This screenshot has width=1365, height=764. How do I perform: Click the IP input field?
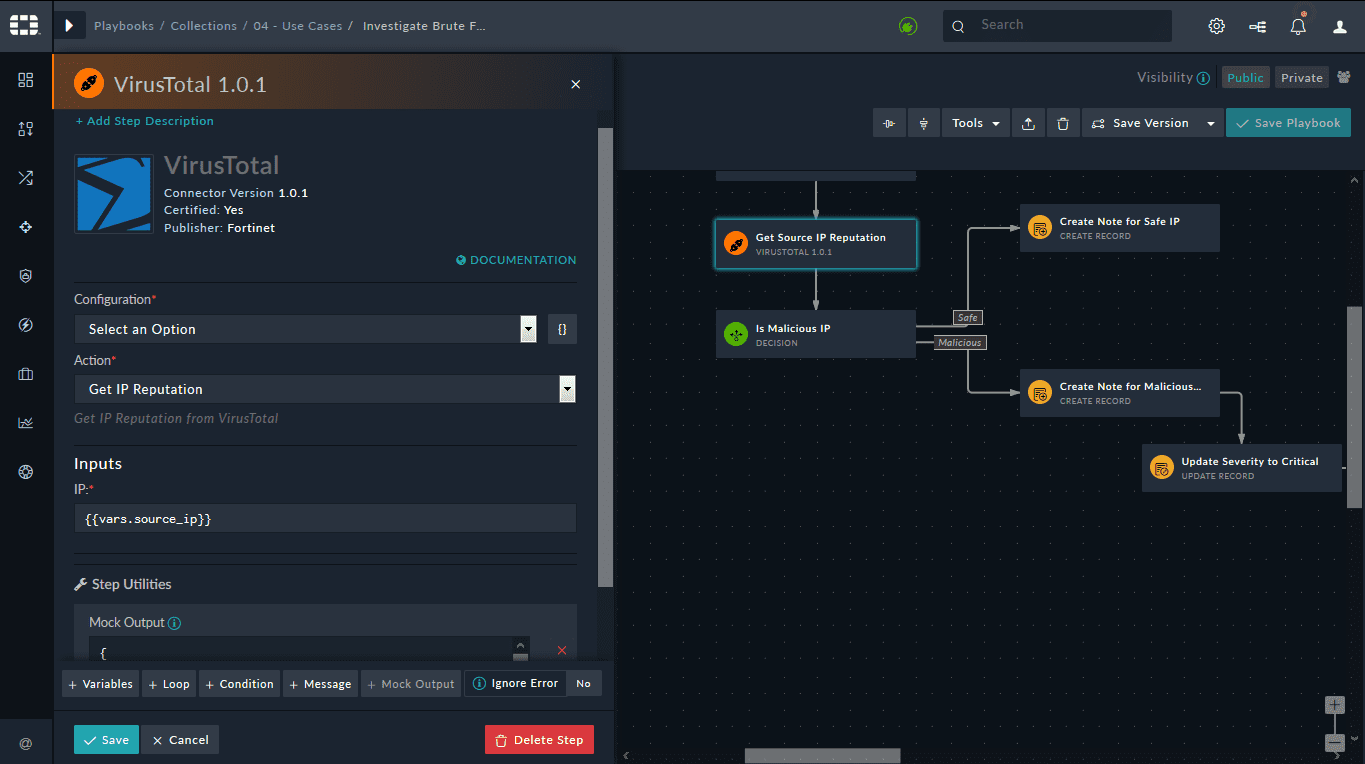[325, 518]
